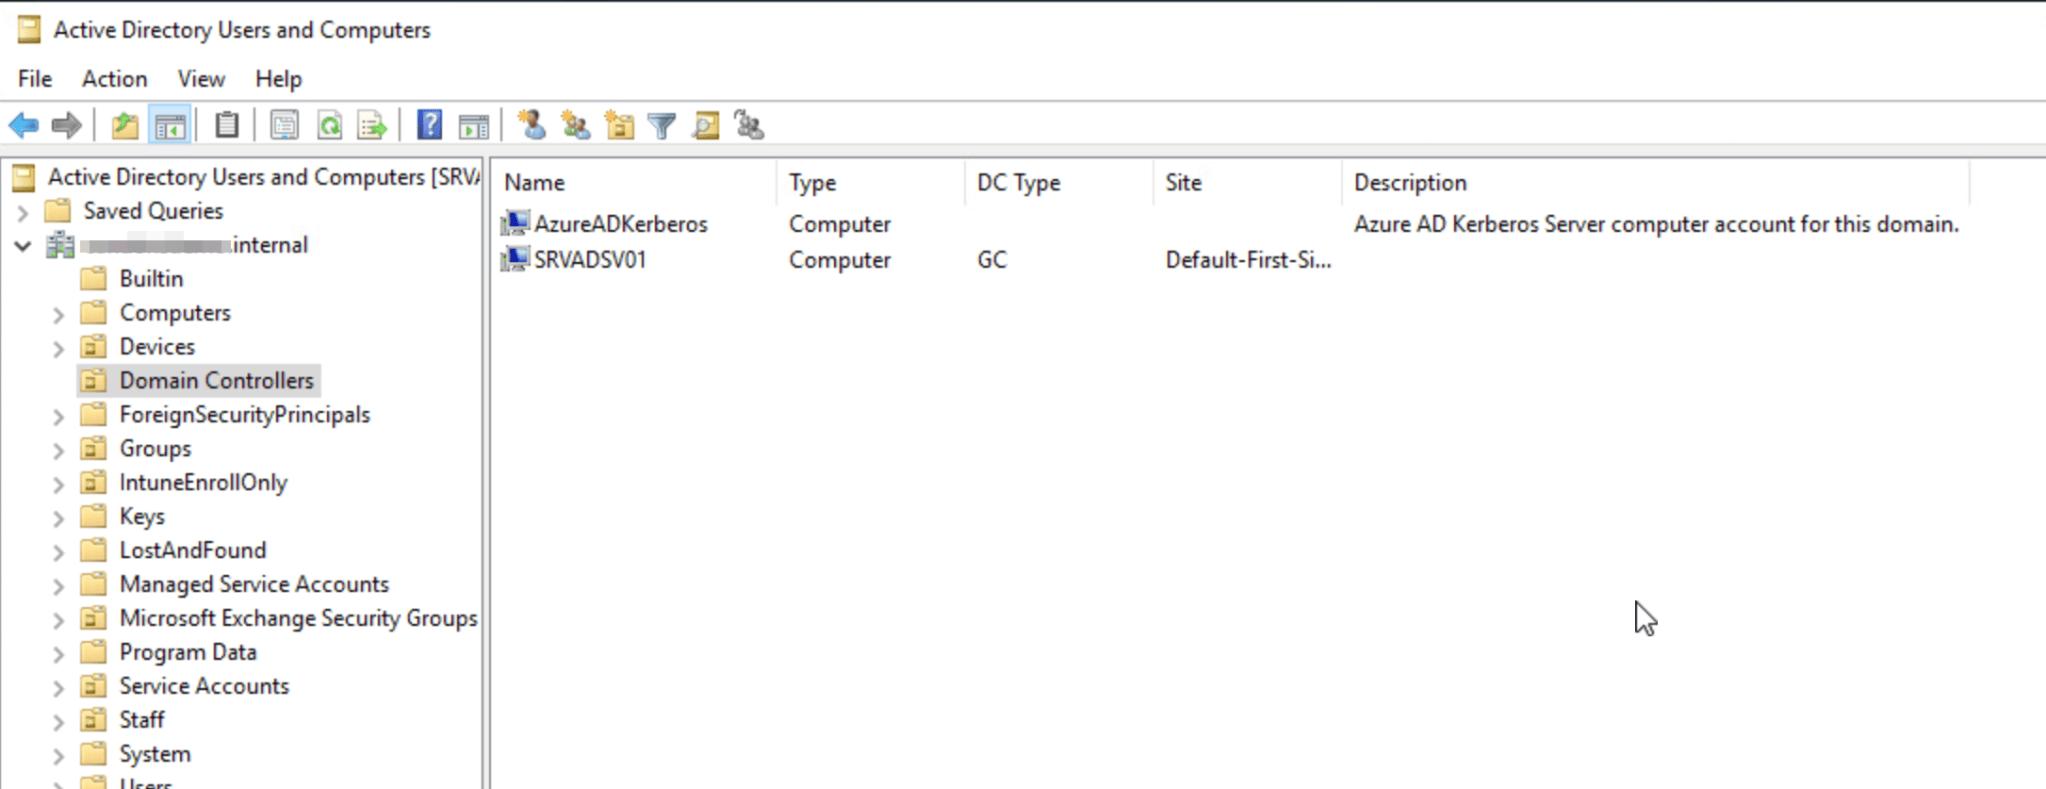Expand the Saved Queries node
Image resolution: width=2046 pixels, height=789 pixels.
coord(23,212)
